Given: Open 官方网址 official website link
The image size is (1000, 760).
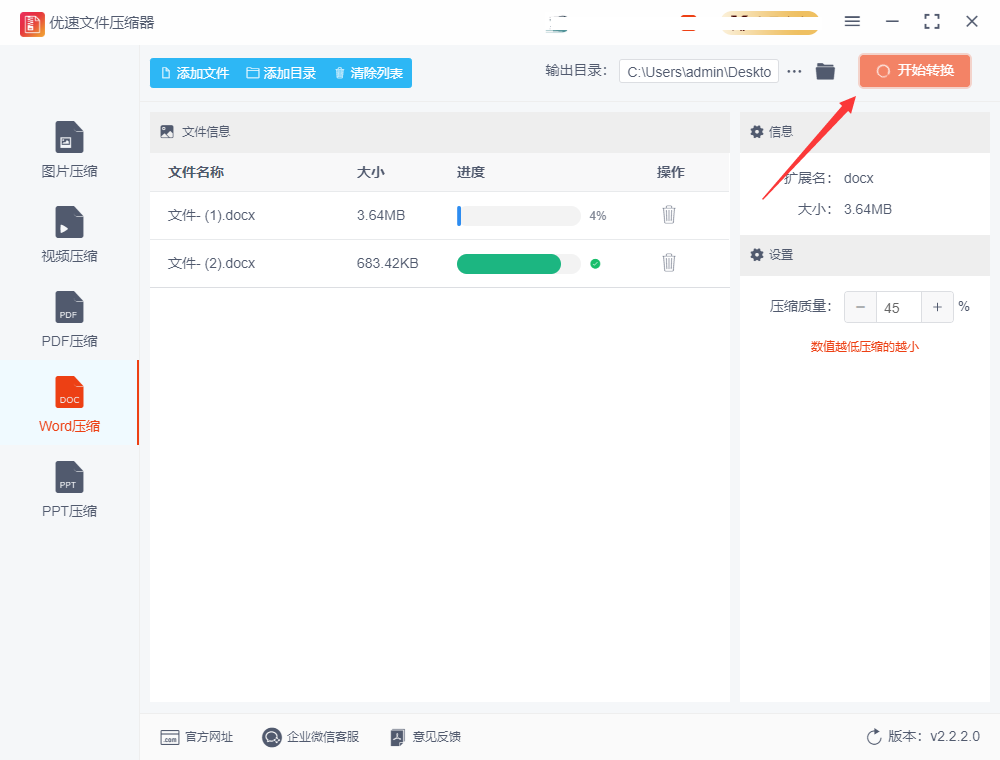Looking at the screenshot, I should (x=196, y=737).
